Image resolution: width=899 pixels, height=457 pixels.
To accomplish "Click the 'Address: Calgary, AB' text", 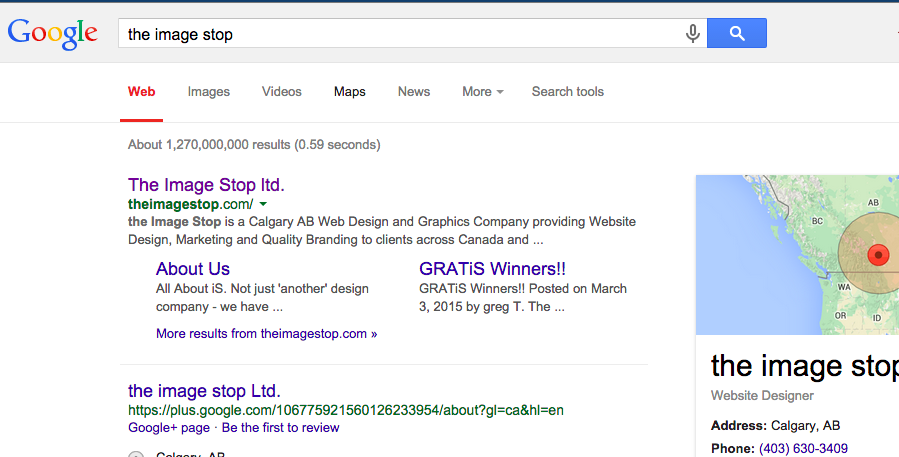I will [776, 425].
